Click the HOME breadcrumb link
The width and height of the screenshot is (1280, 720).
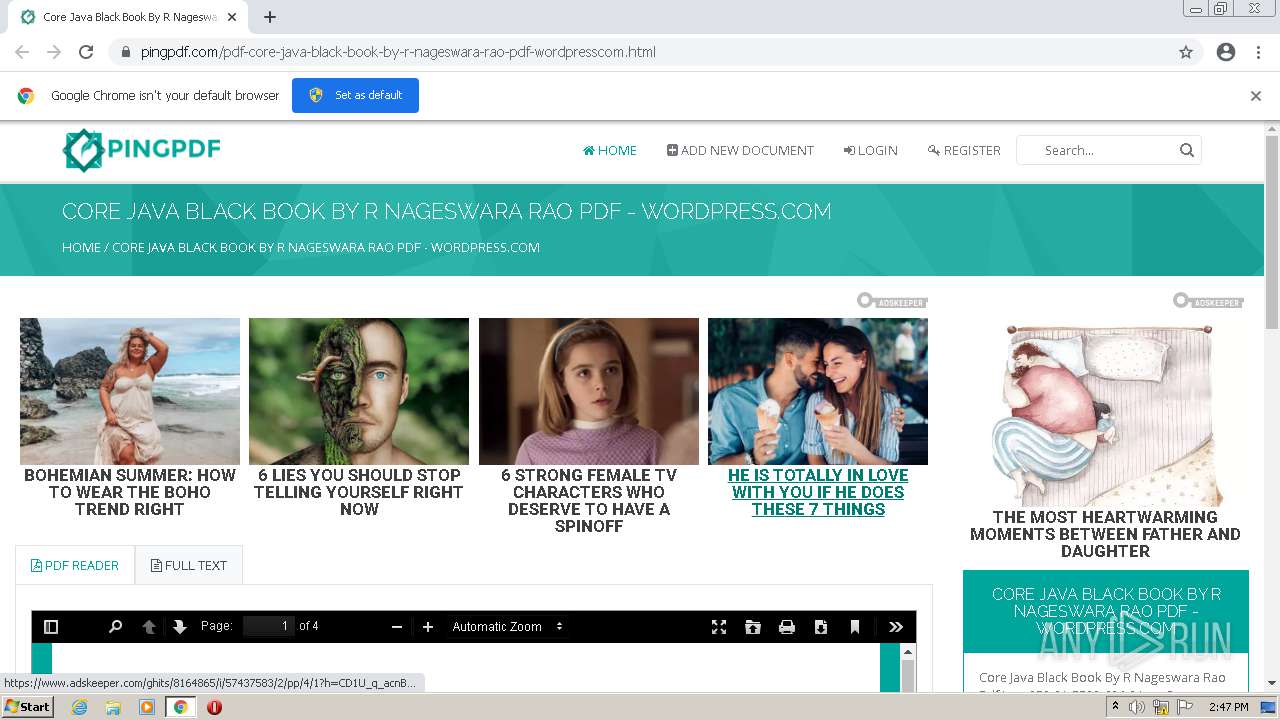pyautogui.click(x=81, y=247)
